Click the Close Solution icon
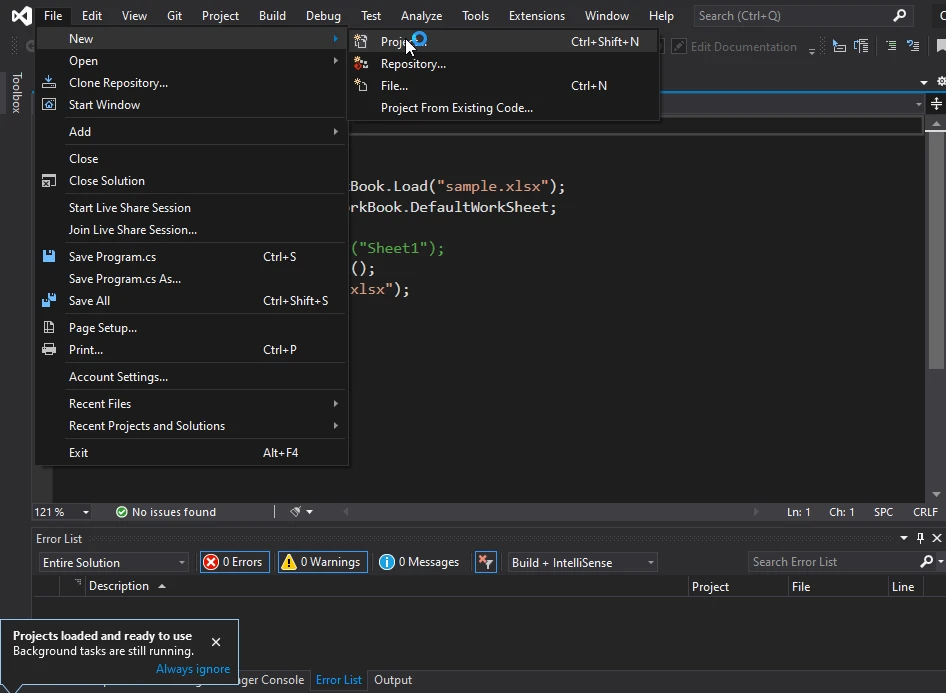Image resolution: width=946 pixels, height=693 pixels. pyautogui.click(x=49, y=181)
